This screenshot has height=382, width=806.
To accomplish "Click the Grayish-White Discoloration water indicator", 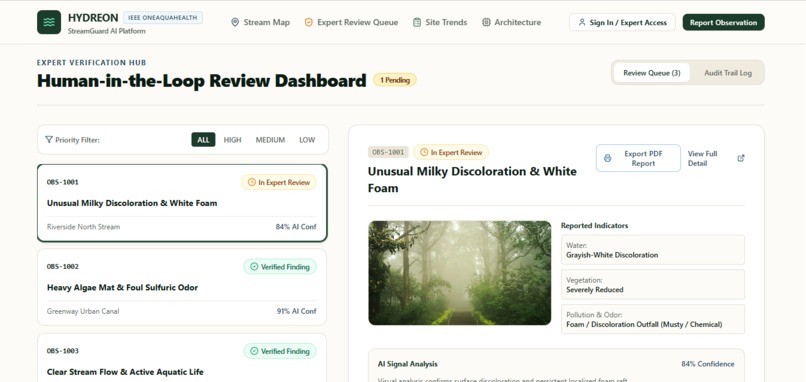I will [653, 250].
